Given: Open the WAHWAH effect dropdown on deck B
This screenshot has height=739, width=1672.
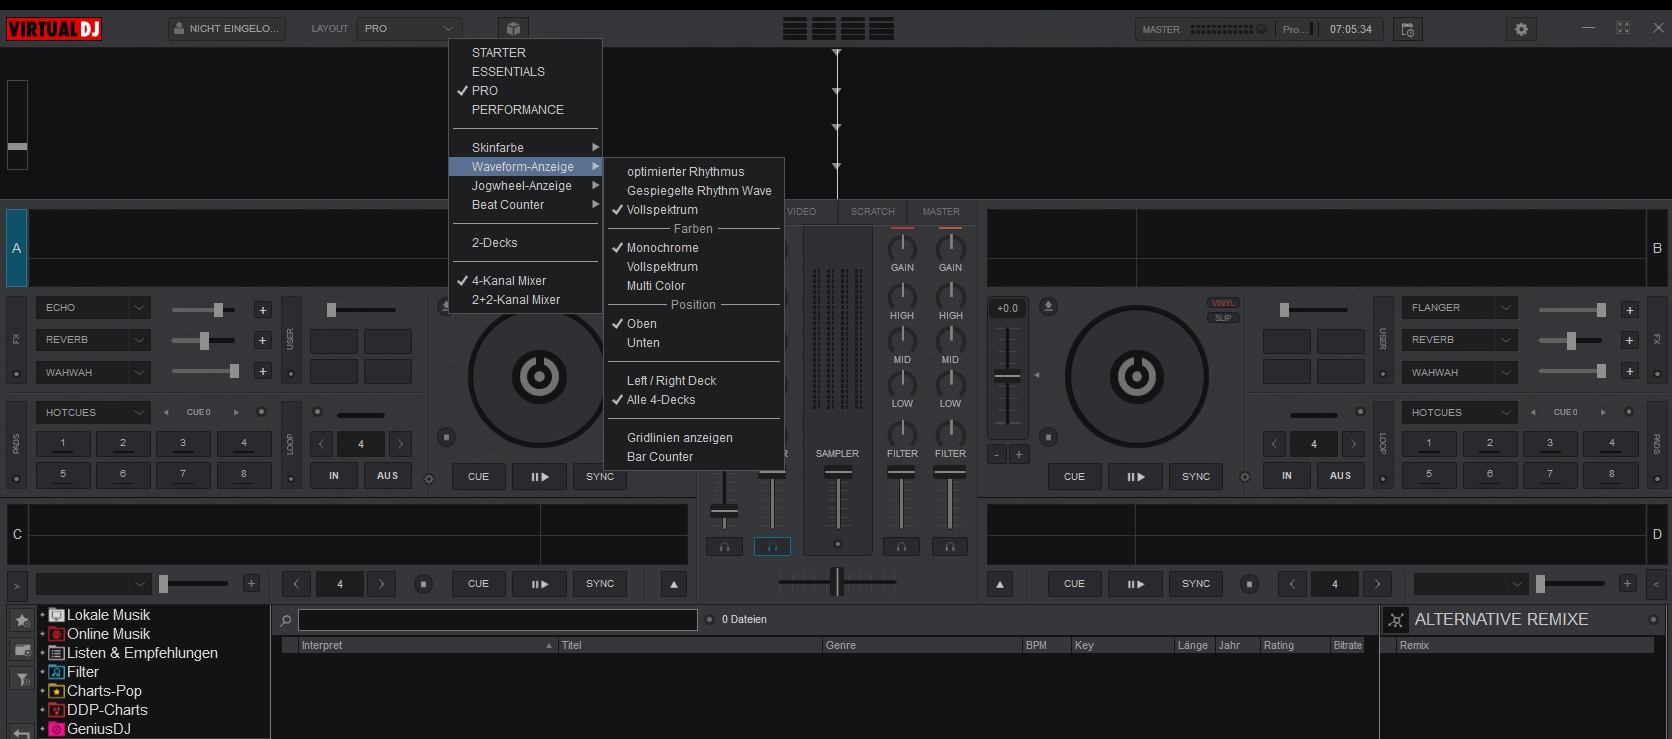Looking at the screenshot, I should (1459, 373).
